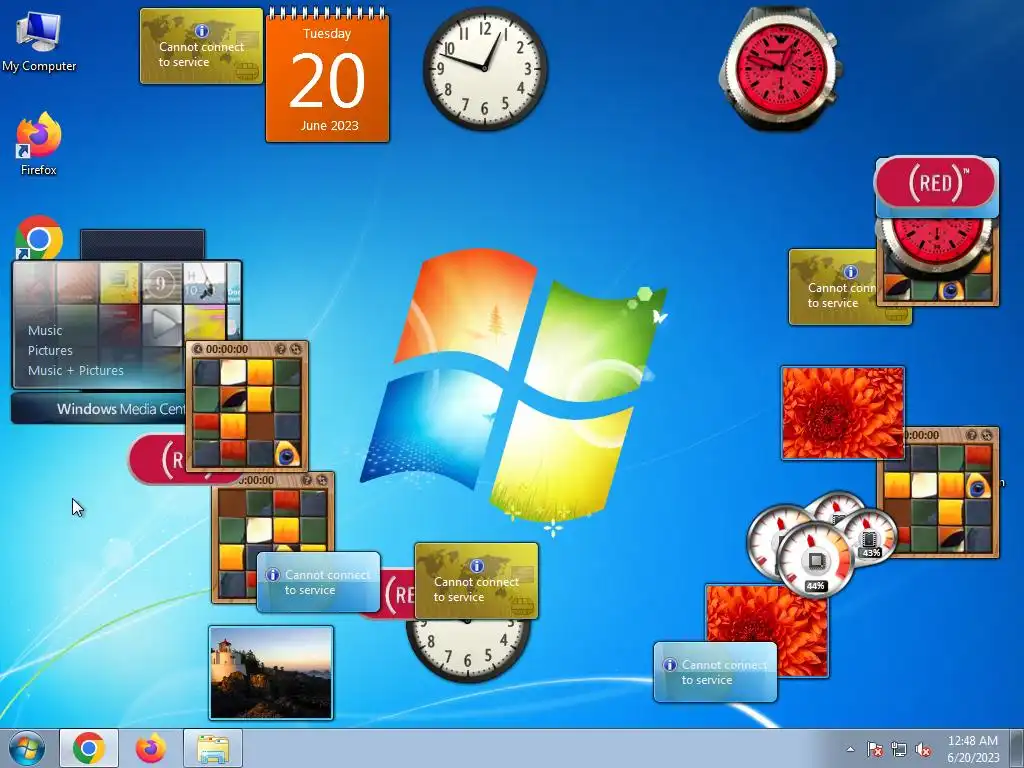
Task: Select the play-arrow thumbnail in Media Center gadget
Action: click(x=162, y=324)
